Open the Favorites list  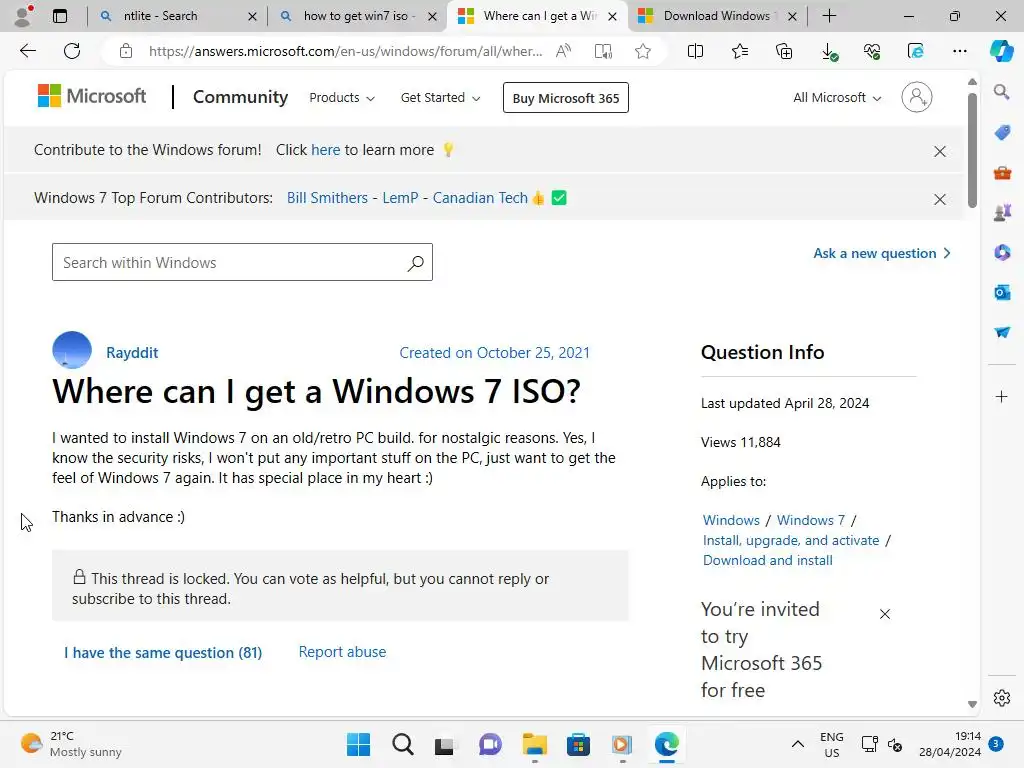[740, 51]
